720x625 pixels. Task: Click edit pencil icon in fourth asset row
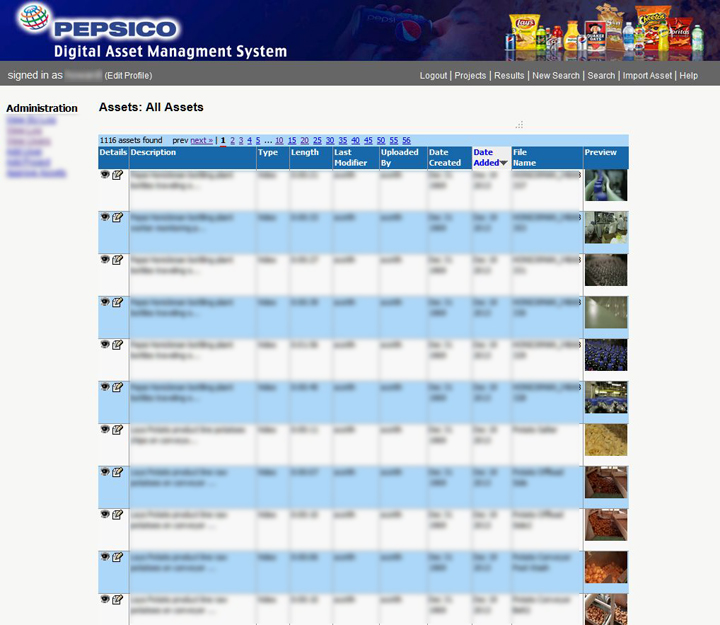point(118,302)
